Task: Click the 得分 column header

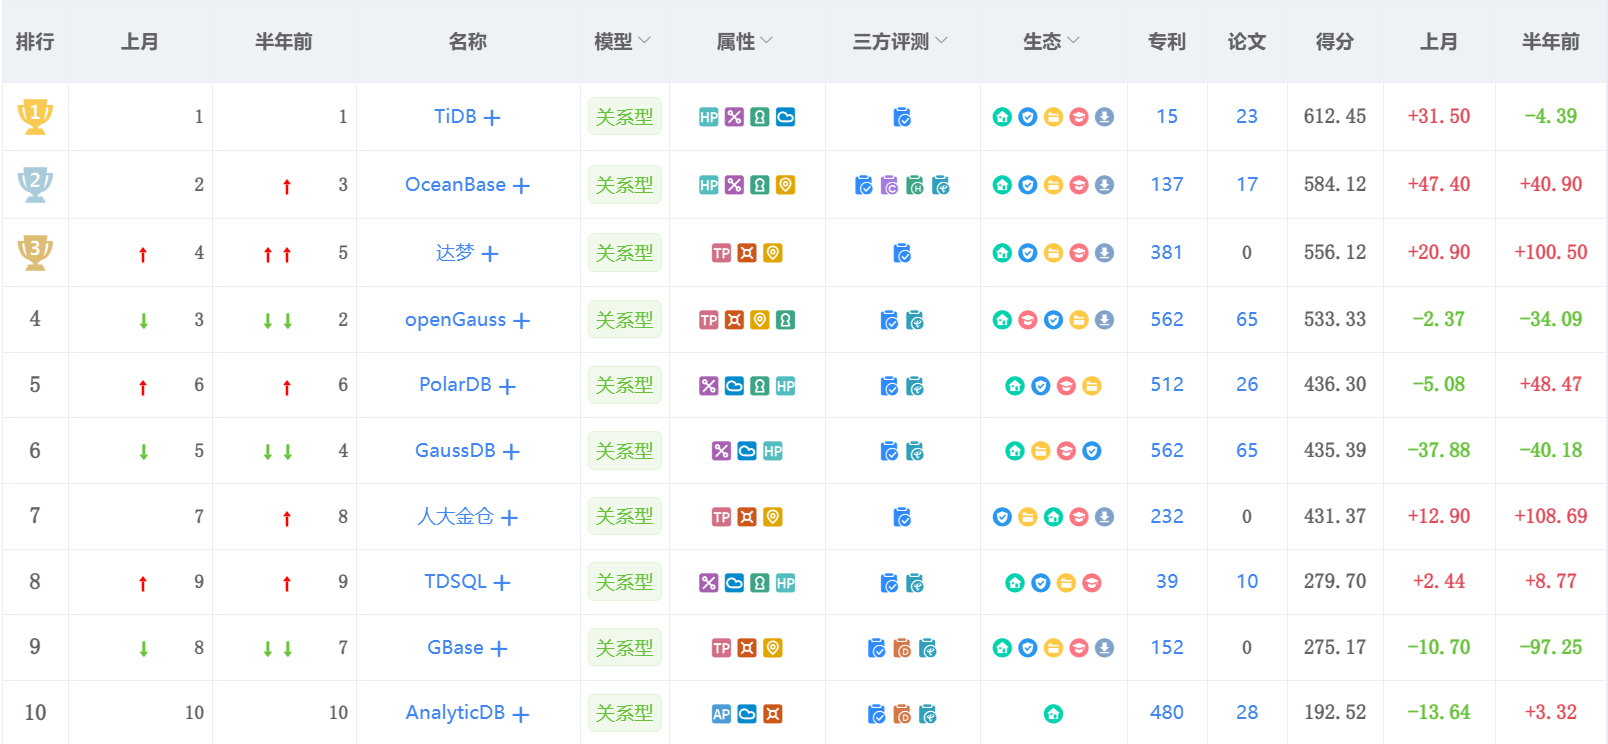Action: [x=1335, y=42]
